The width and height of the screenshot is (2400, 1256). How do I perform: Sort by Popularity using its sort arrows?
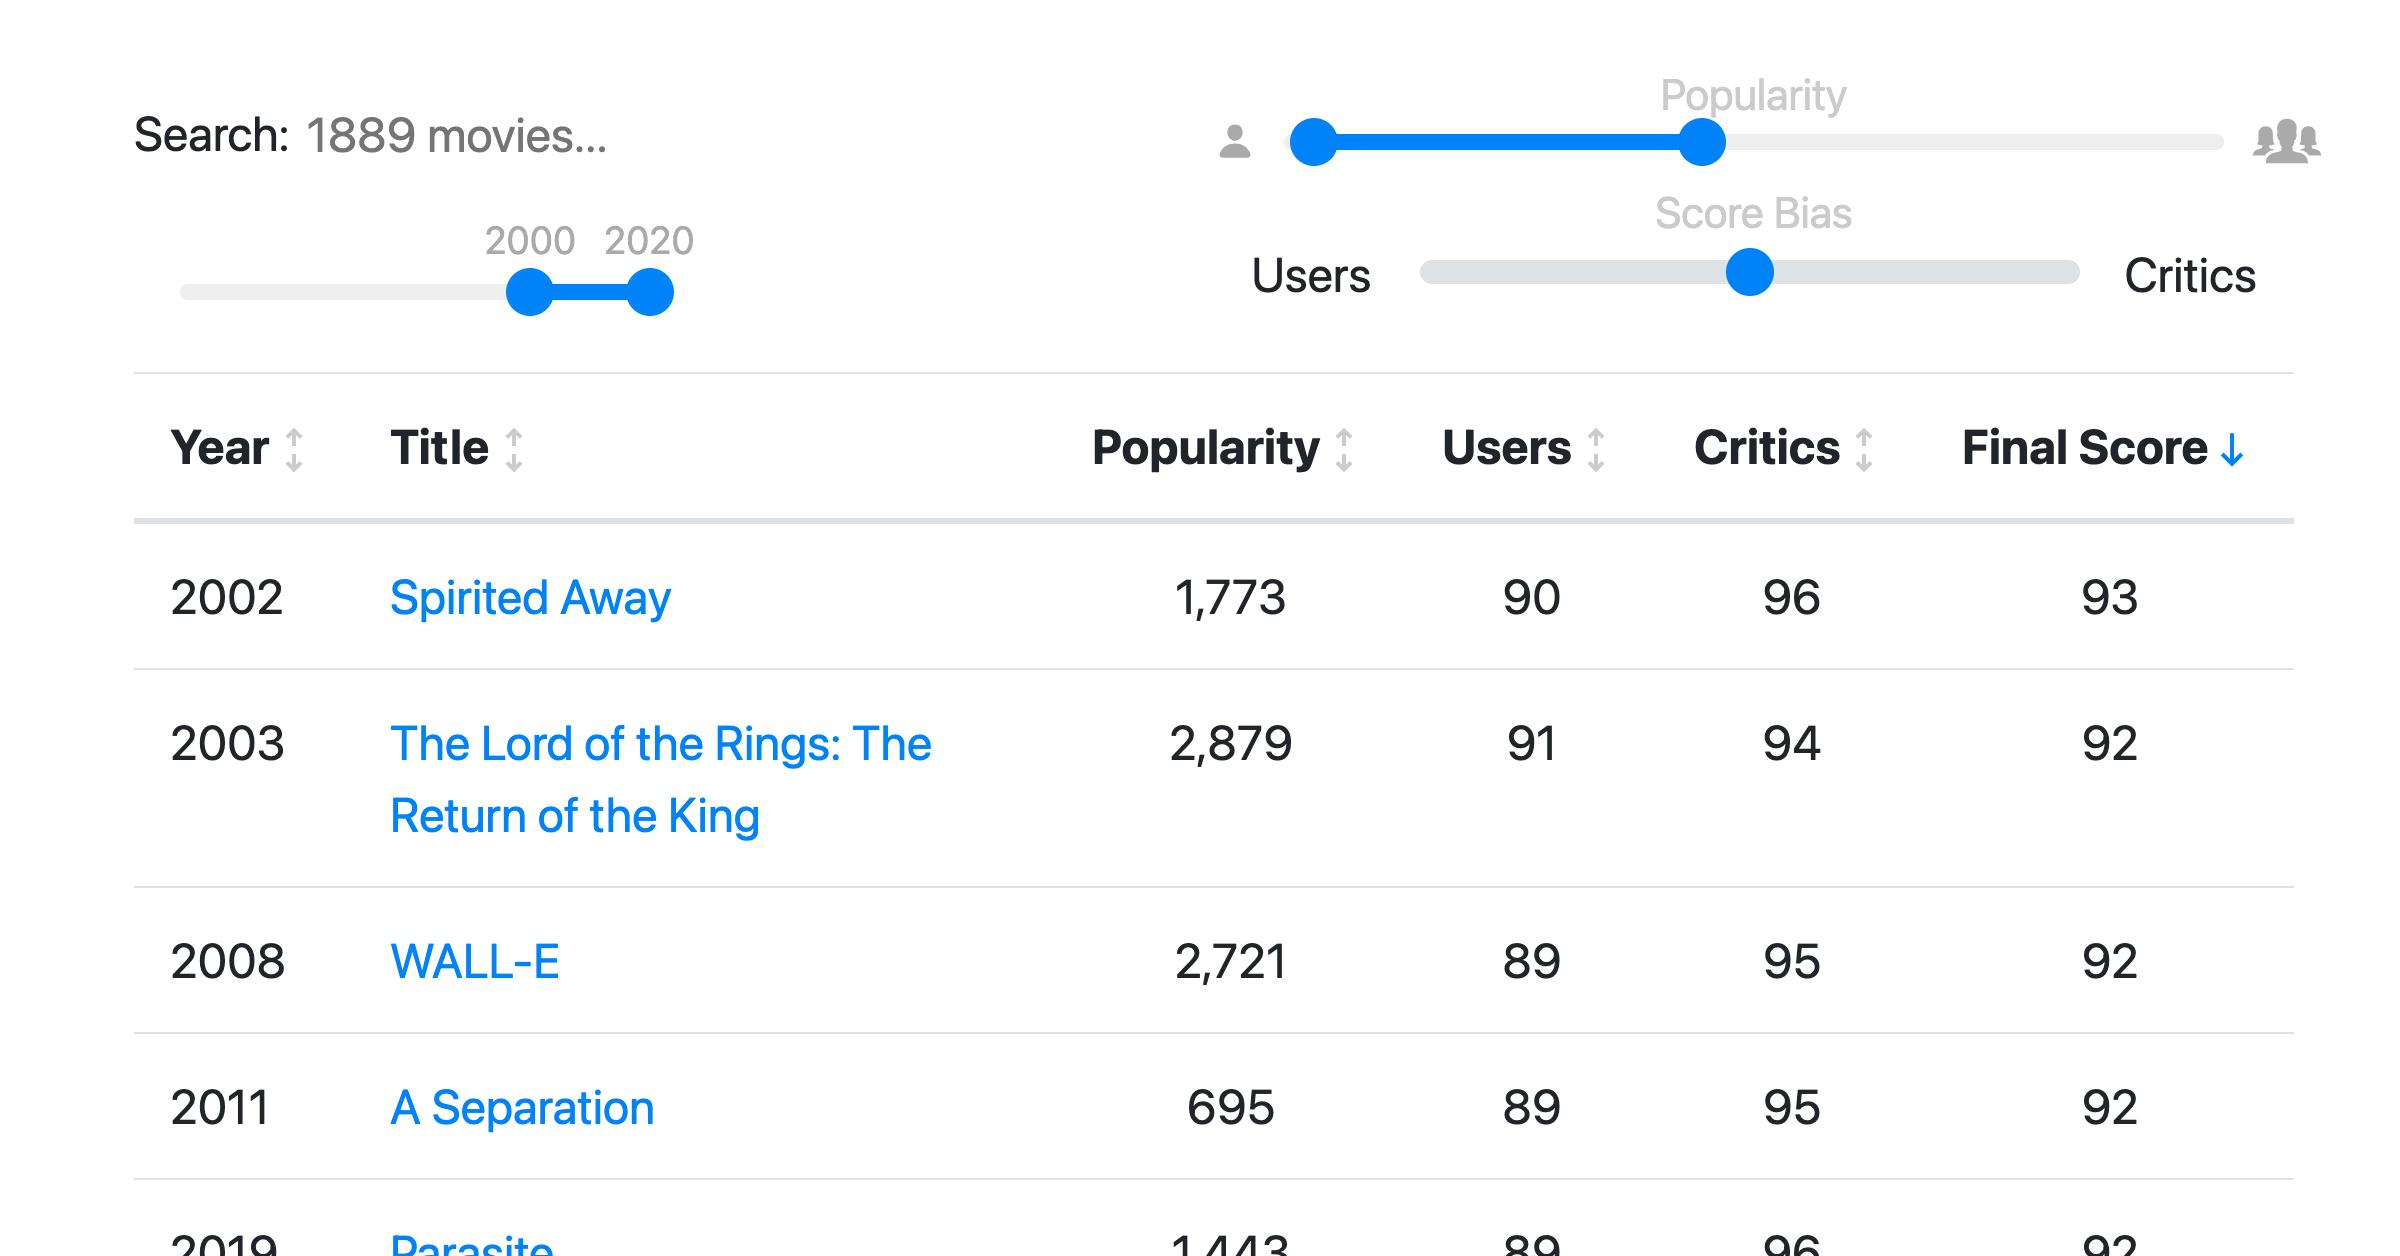[1344, 450]
